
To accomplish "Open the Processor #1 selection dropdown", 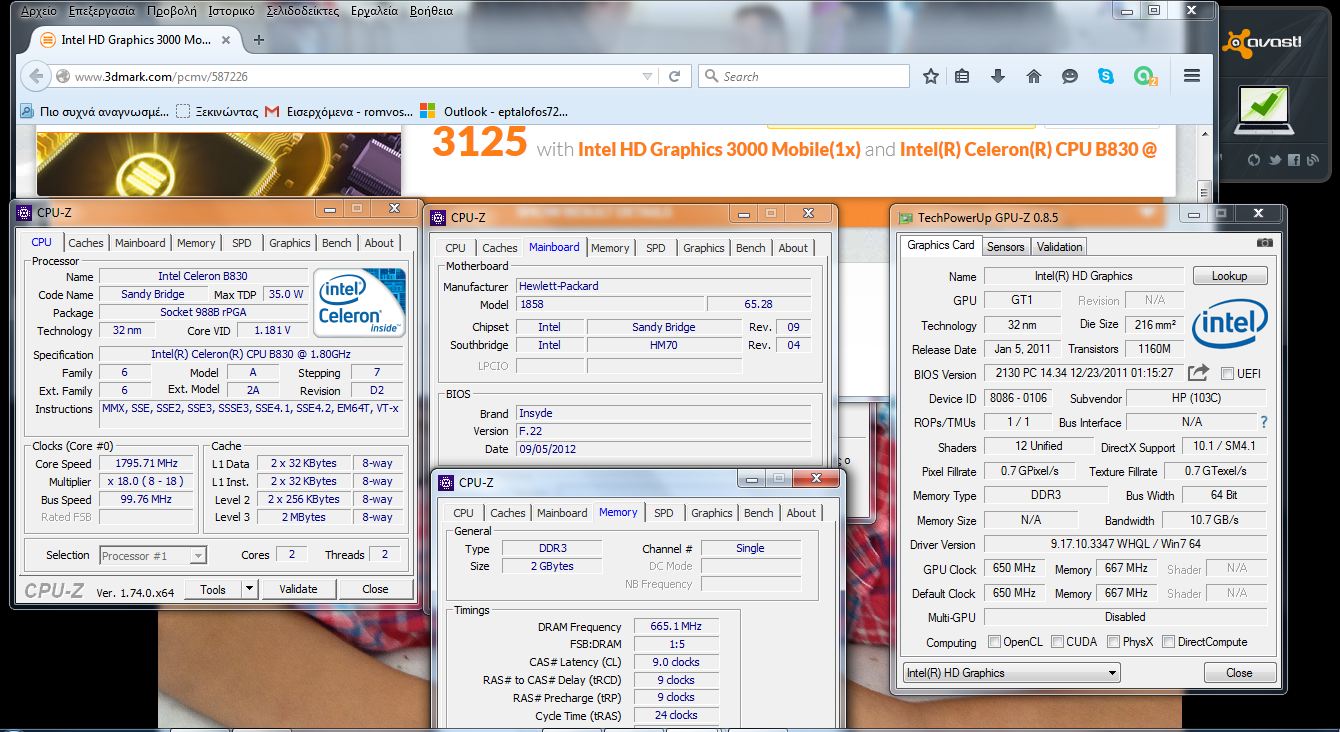I will tap(153, 555).
